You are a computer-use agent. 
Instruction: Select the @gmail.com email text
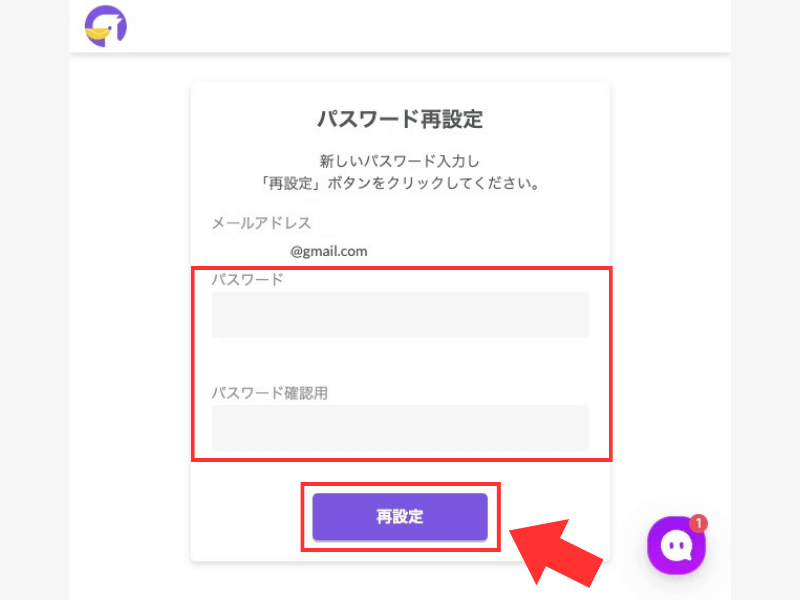coord(329,251)
